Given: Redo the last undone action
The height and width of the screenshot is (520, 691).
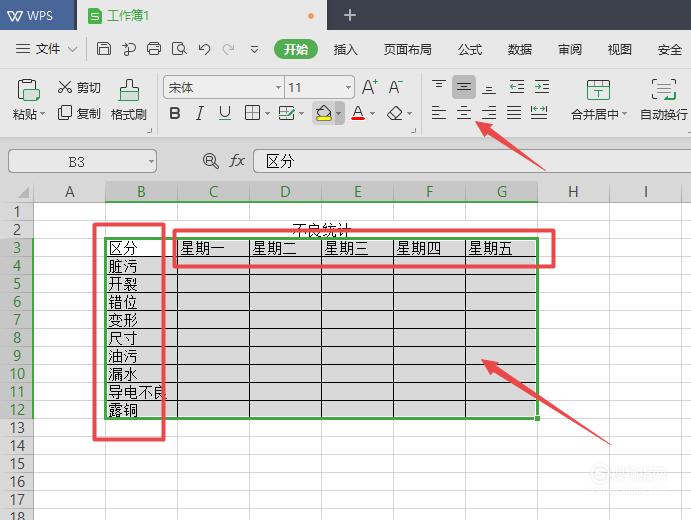Looking at the screenshot, I should 228,49.
